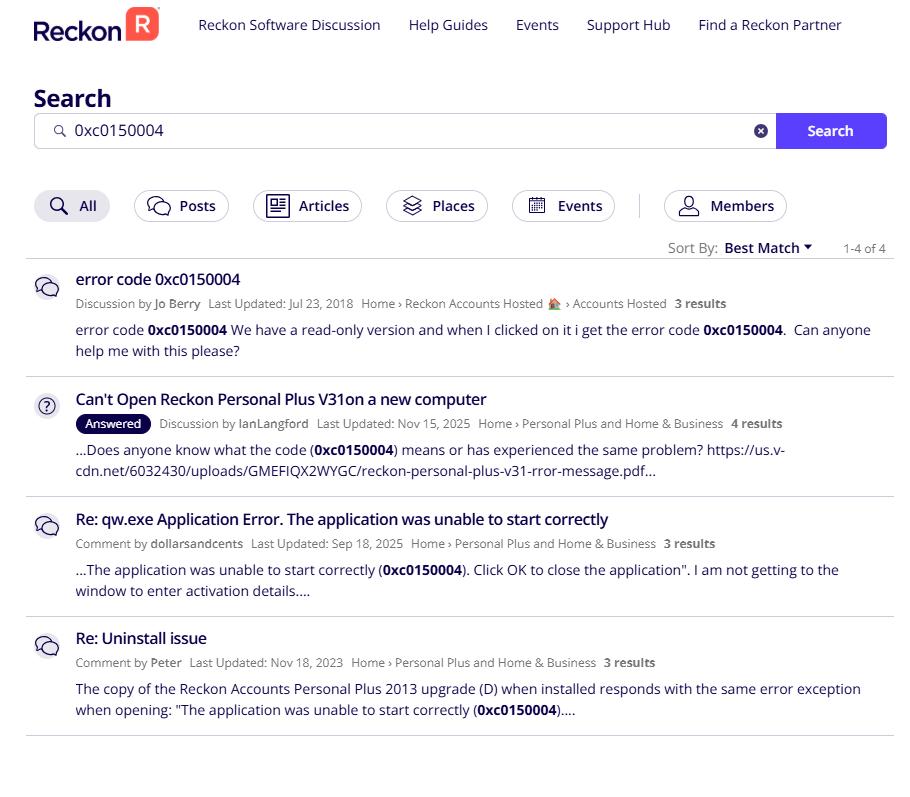The image size is (910, 797).
Task: Select the All filter tab
Action: tap(72, 206)
